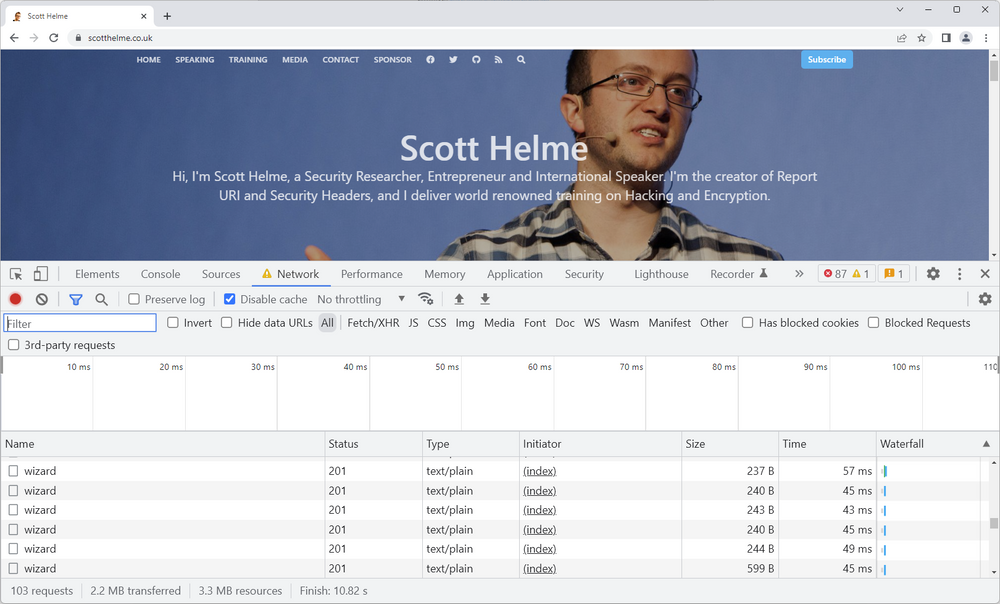Hide the network filter bar
Viewport: 1000px width, 604px height.
[x=75, y=299]
